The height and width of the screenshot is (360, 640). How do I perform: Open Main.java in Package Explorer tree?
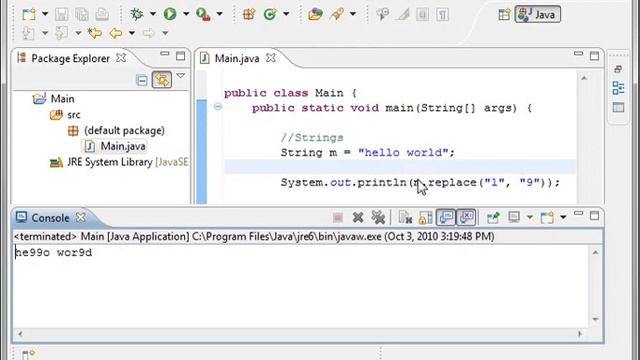[x=123, y=146]
